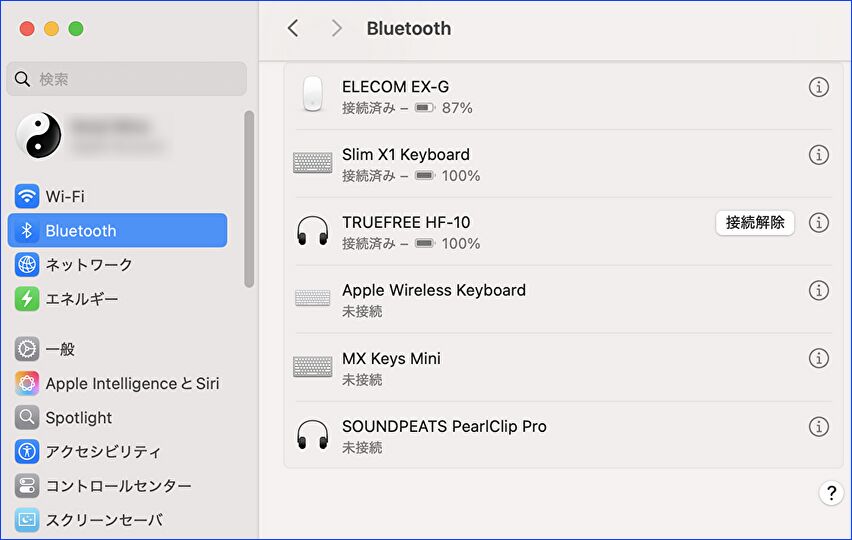Viewport: 852px width, 540px height.
Task: Open ネットワーク settings in sidebar
Action: click(x=88, y=265)
